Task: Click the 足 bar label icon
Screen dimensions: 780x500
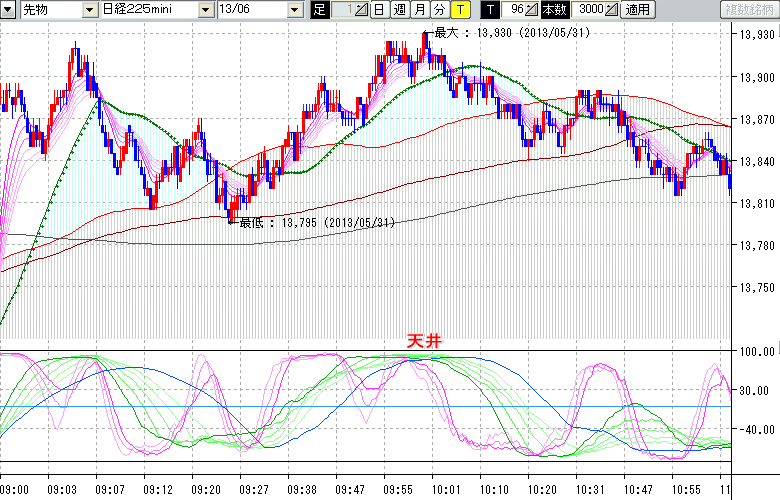Action: [x=319, y=10]
